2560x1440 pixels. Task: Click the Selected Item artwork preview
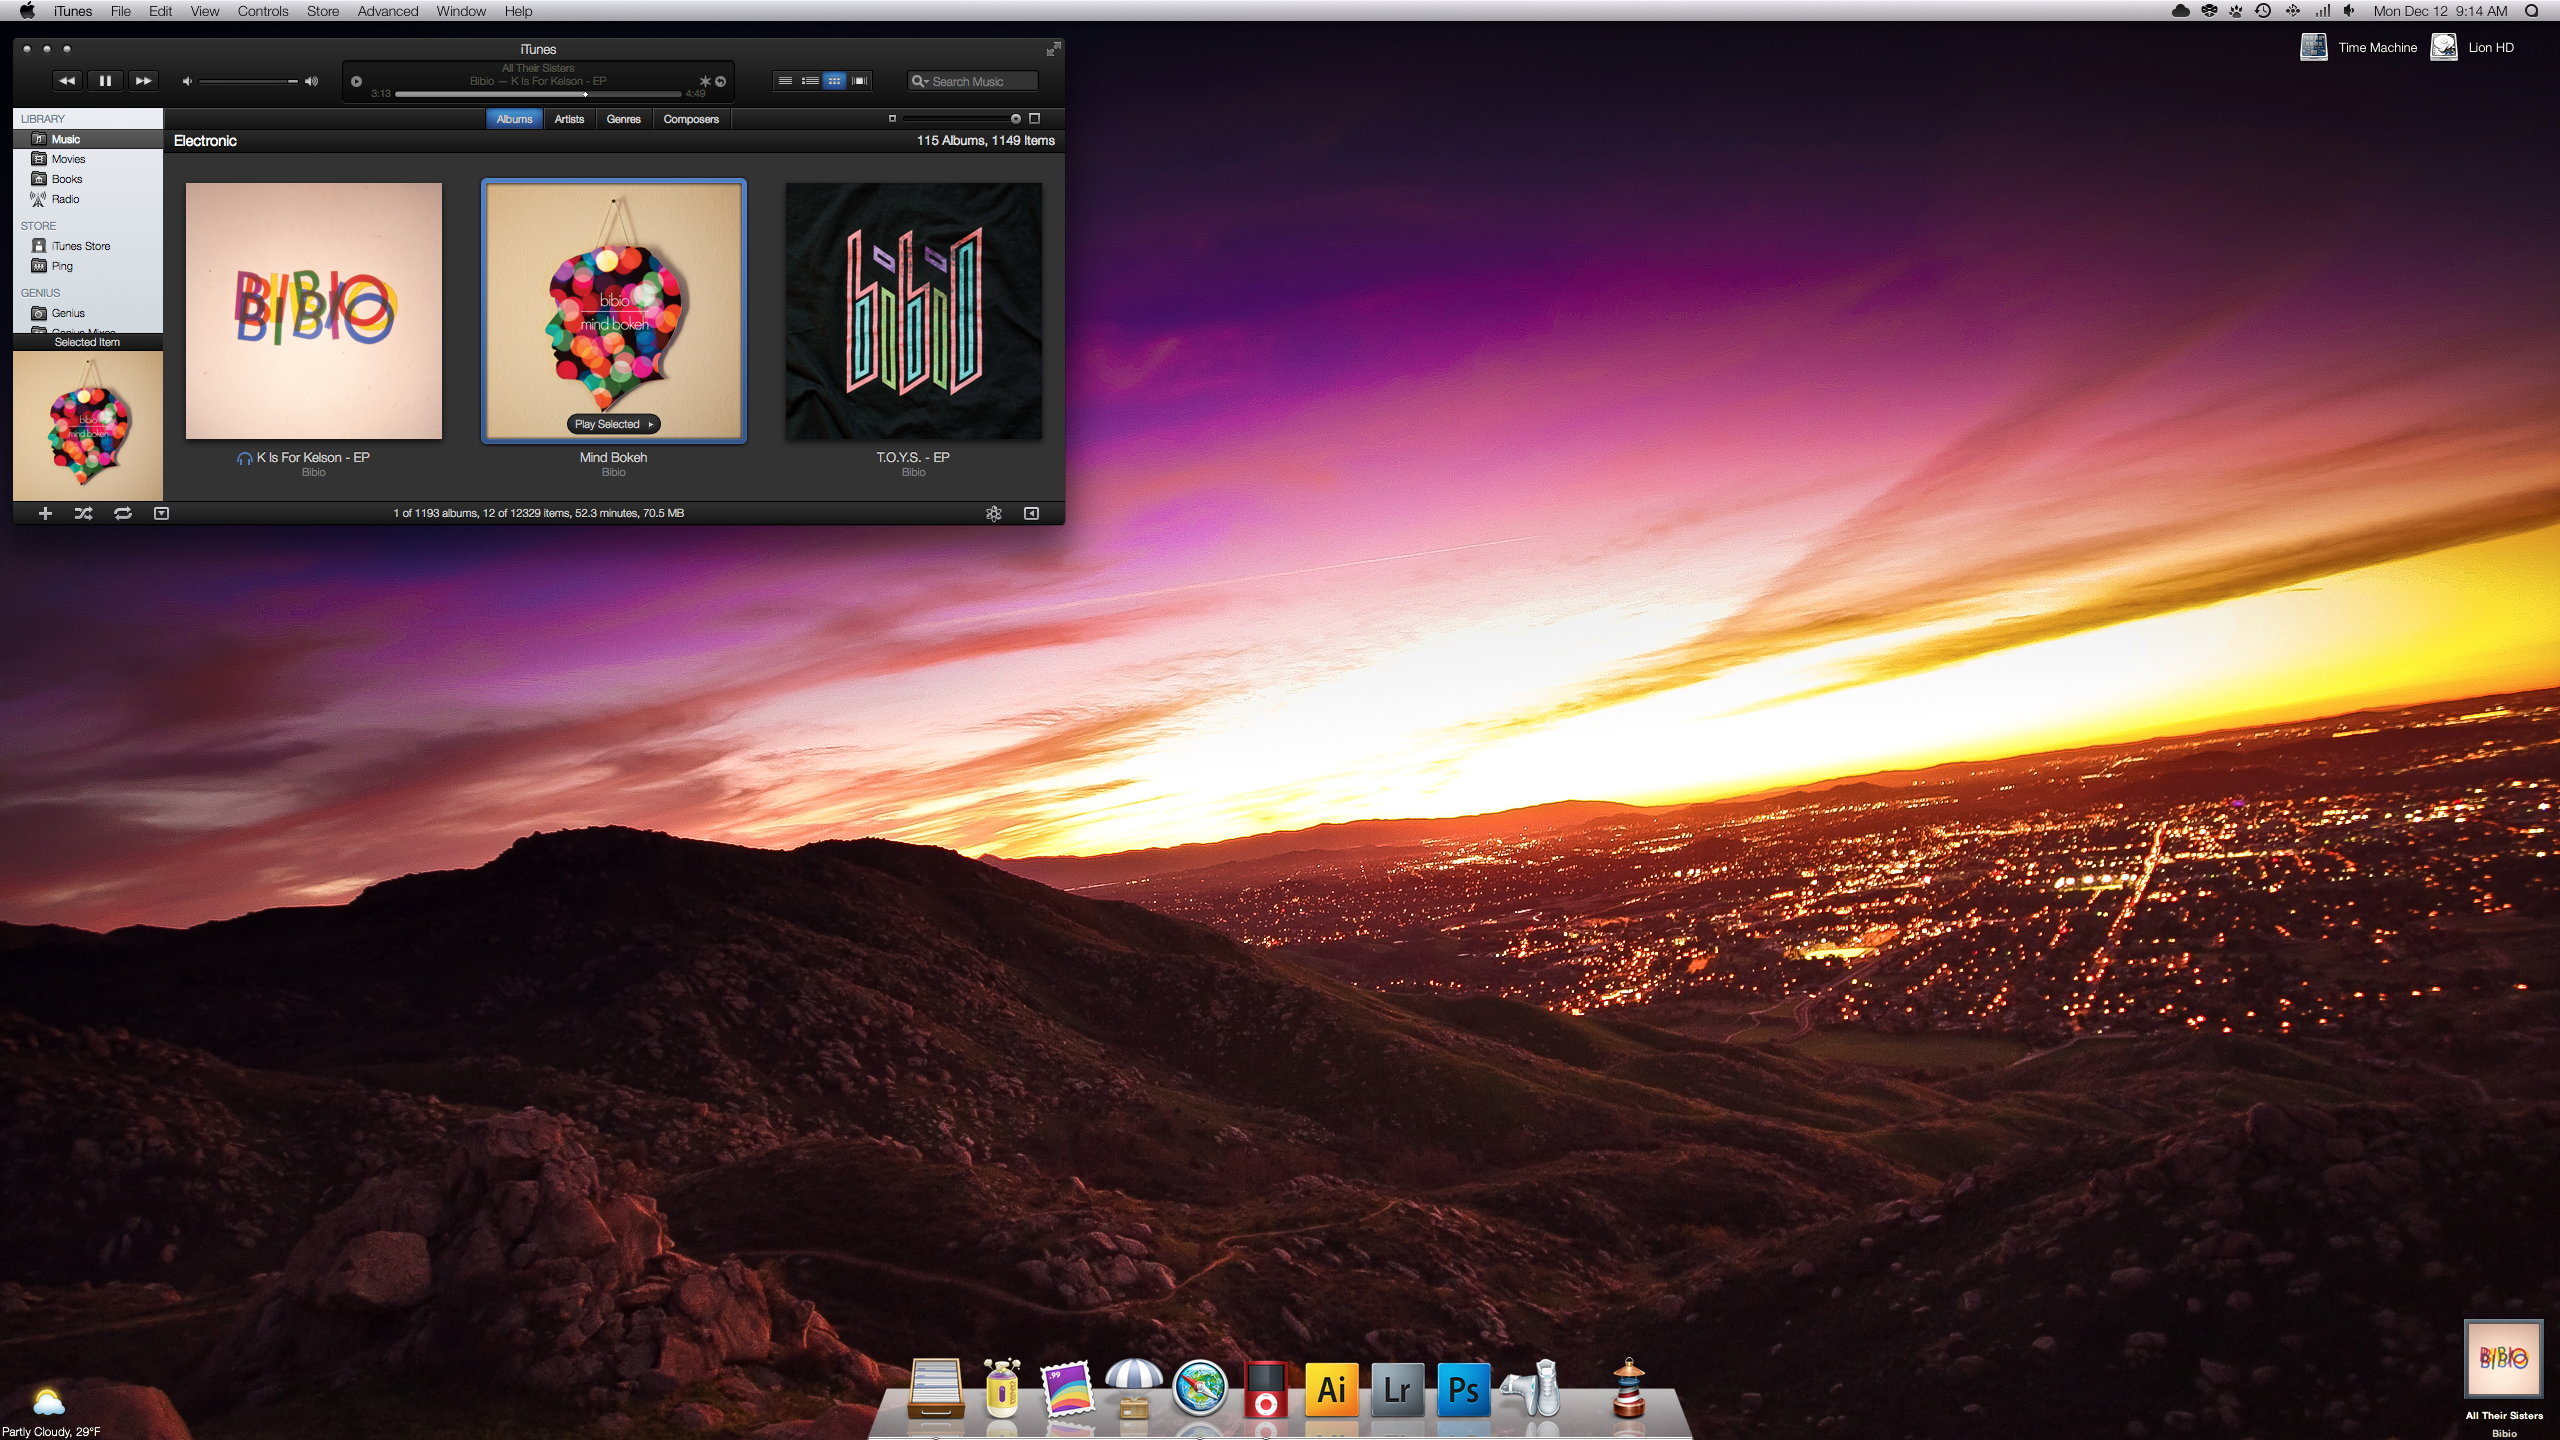click(88, 426)
